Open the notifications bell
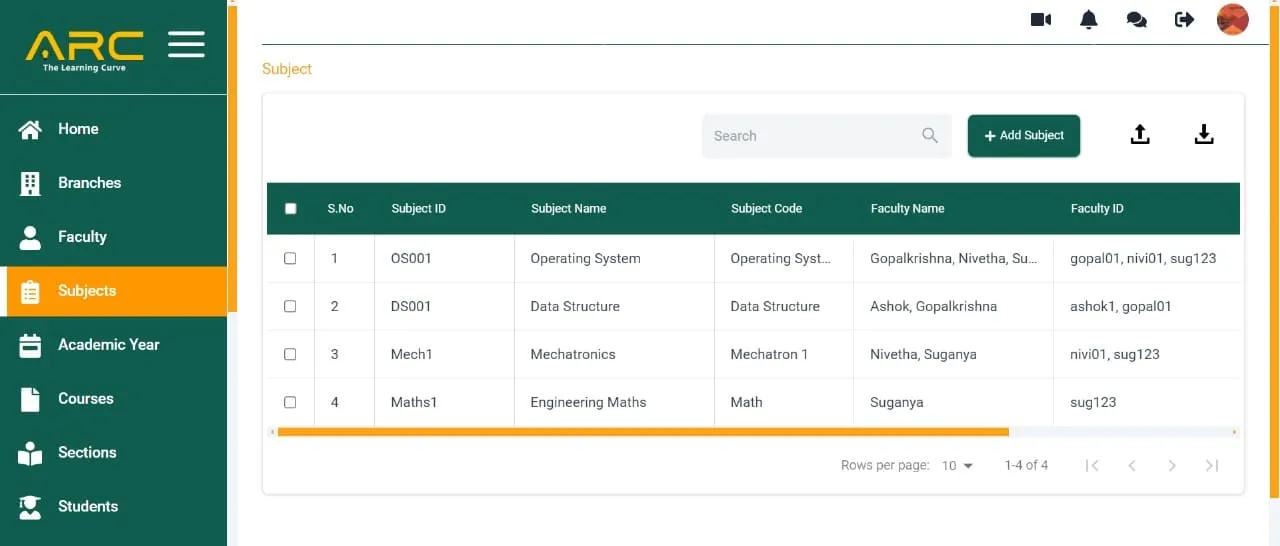 coord(1089,20)
